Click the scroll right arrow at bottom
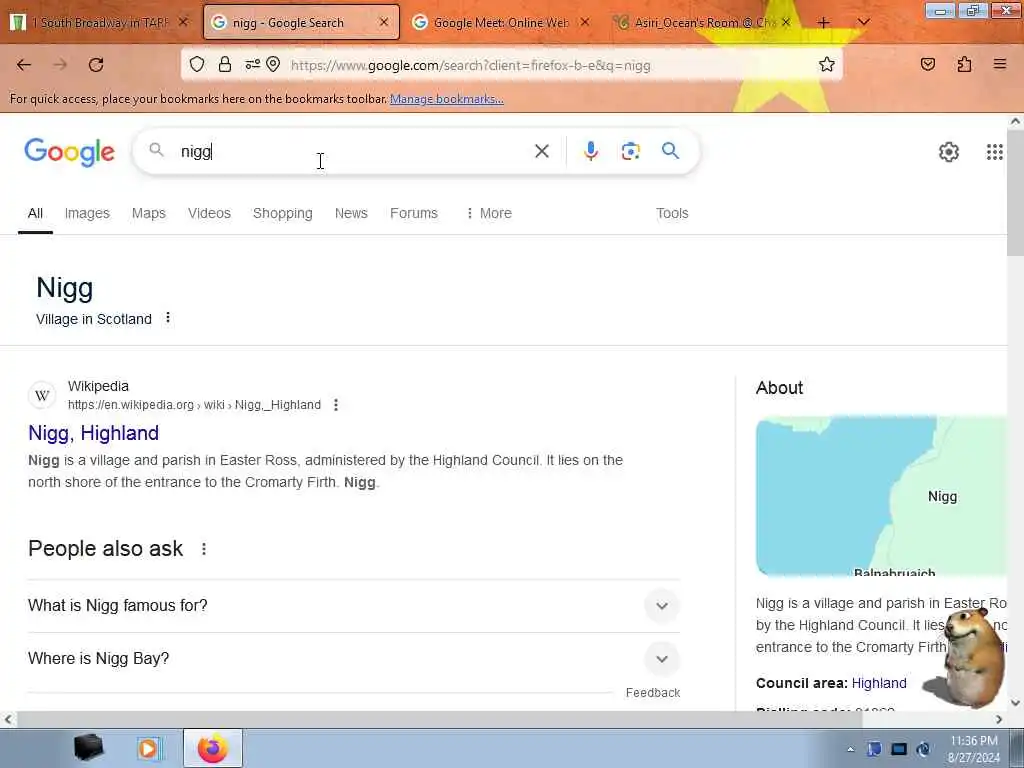Image resolution: width=1024 pixels, height=768 pixels. [999, 720]
